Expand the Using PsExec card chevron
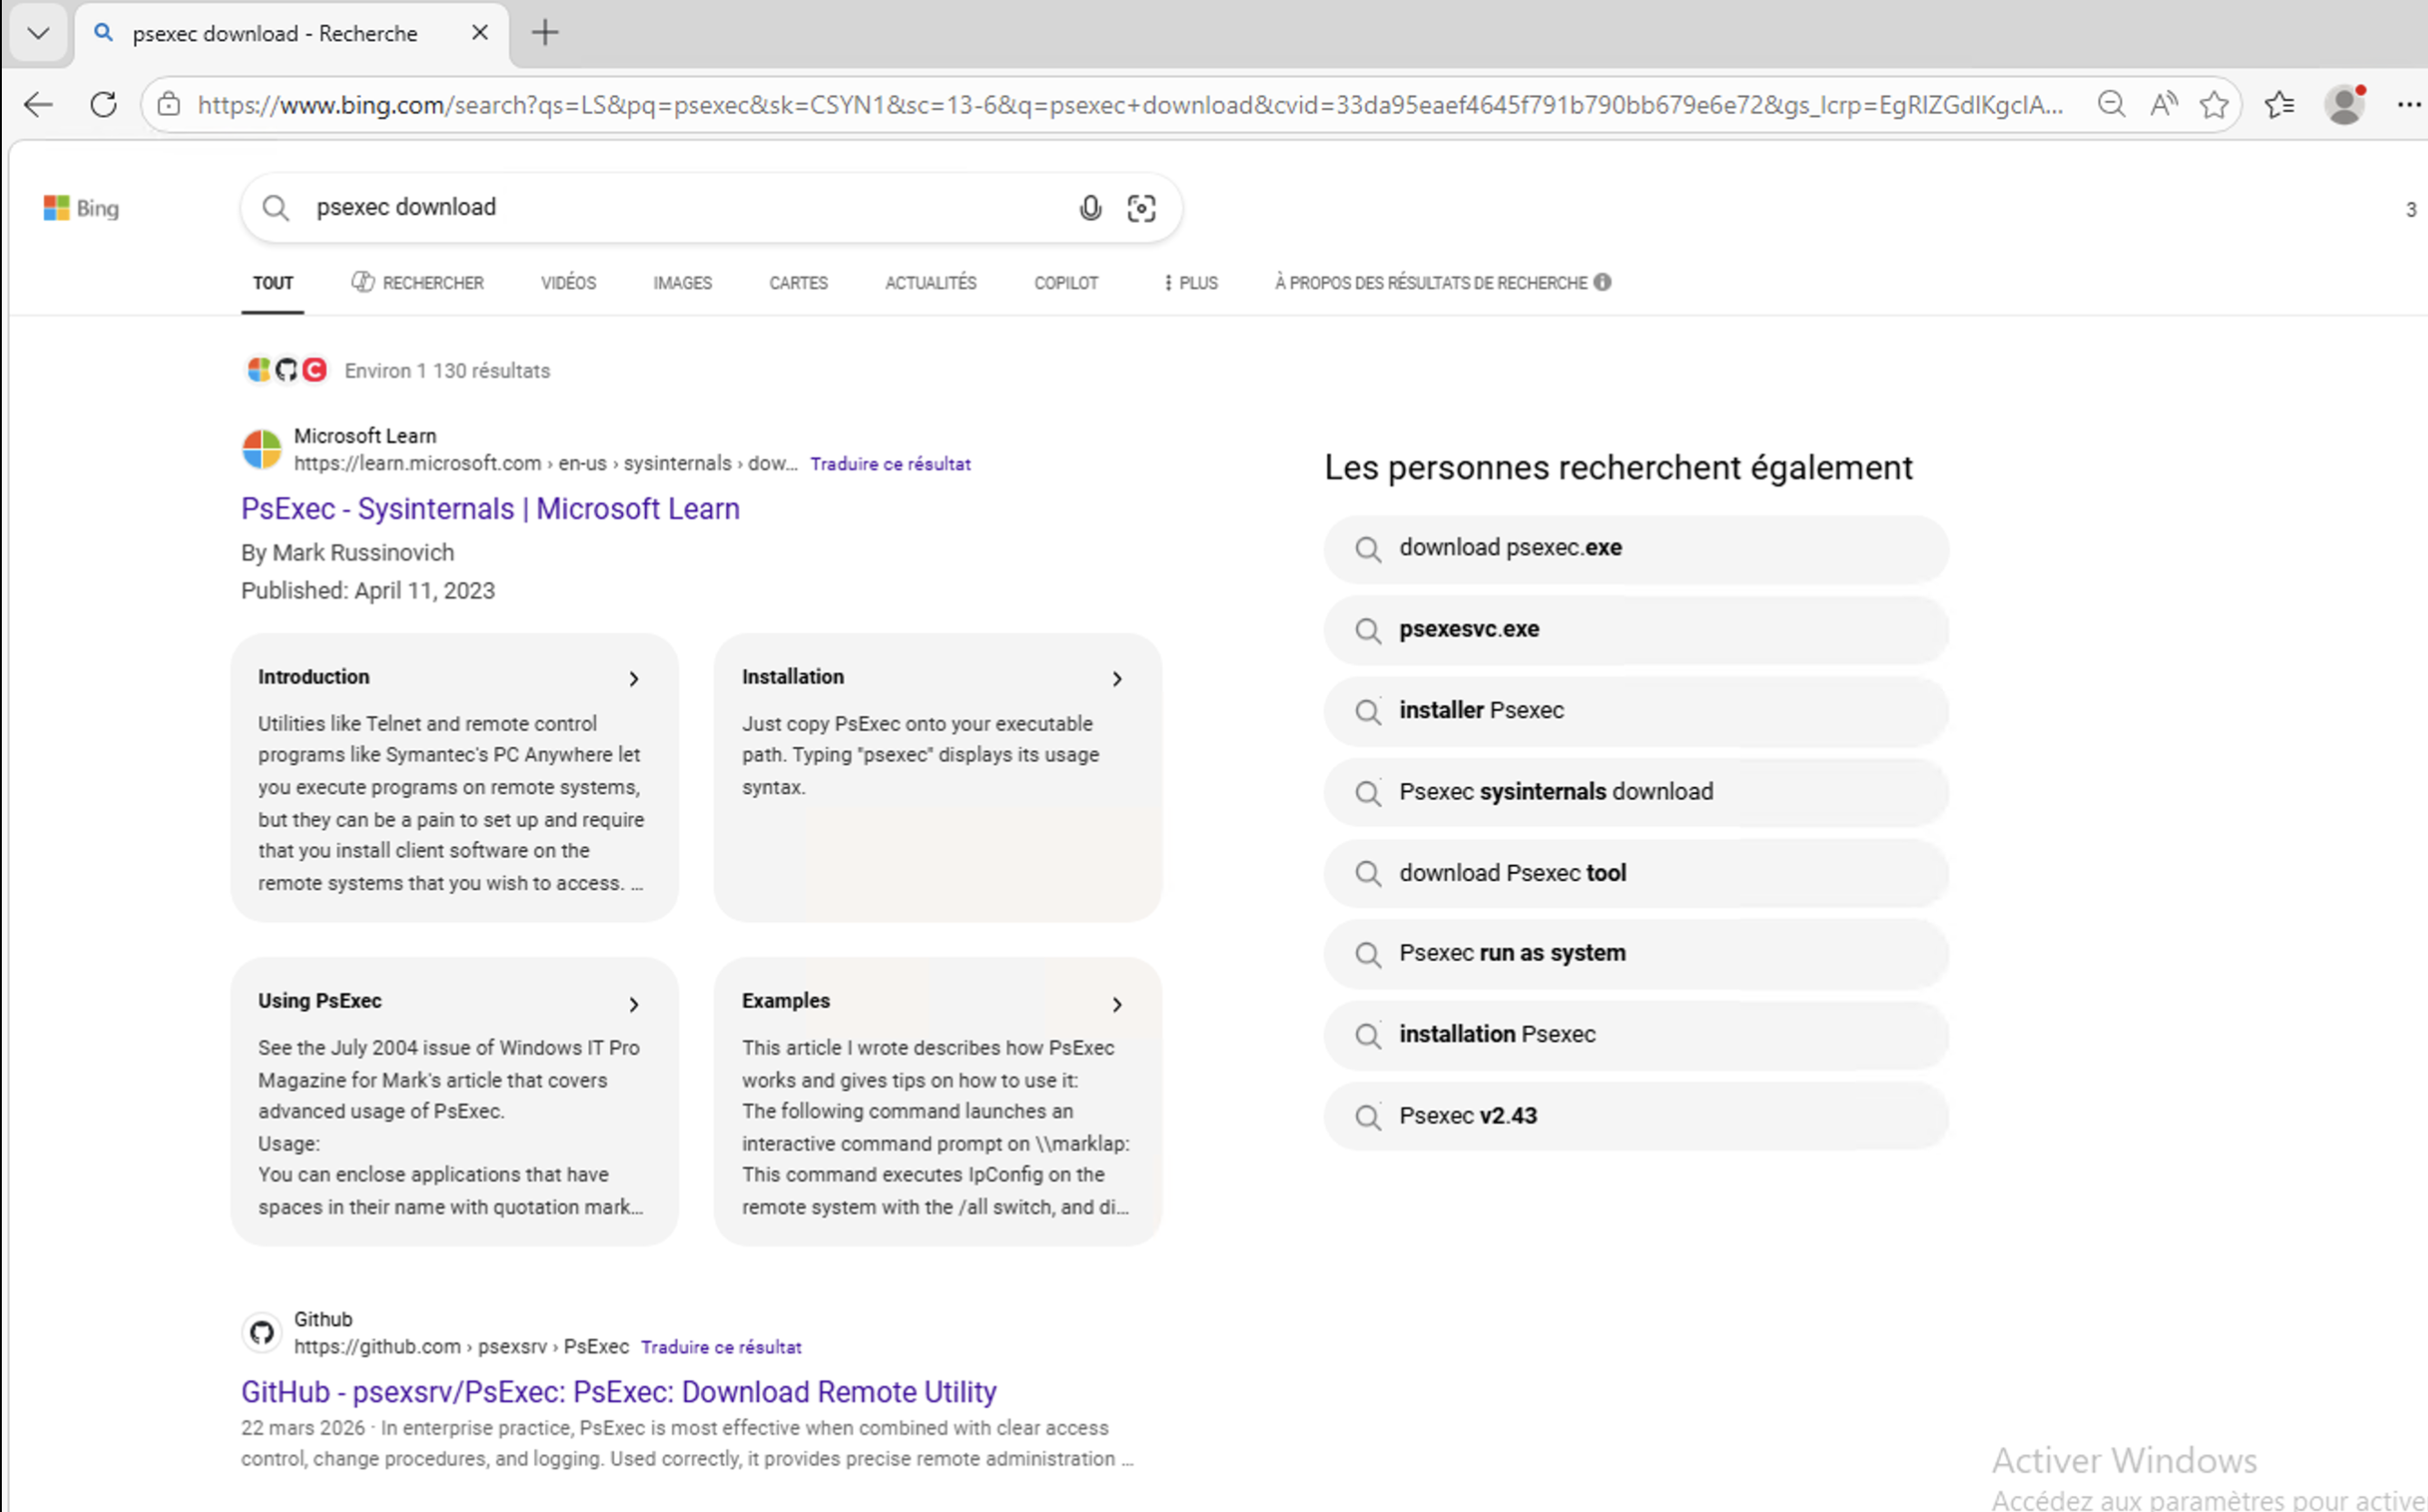Image resolution: width=2428 pixels, height=1512 pixels. click(x=634, y=1004)
